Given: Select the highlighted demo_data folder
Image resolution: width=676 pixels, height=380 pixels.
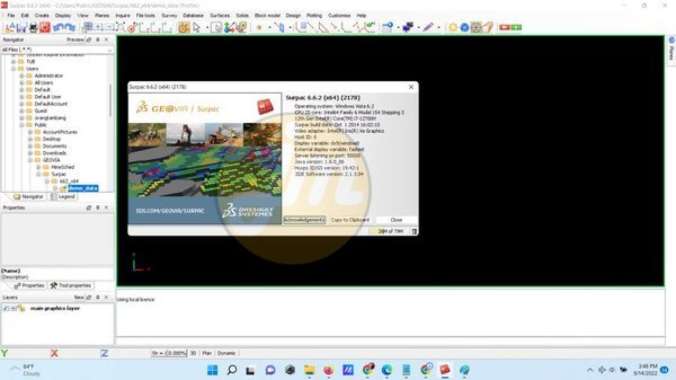Looking at the screenshot, I should [83, 188].
